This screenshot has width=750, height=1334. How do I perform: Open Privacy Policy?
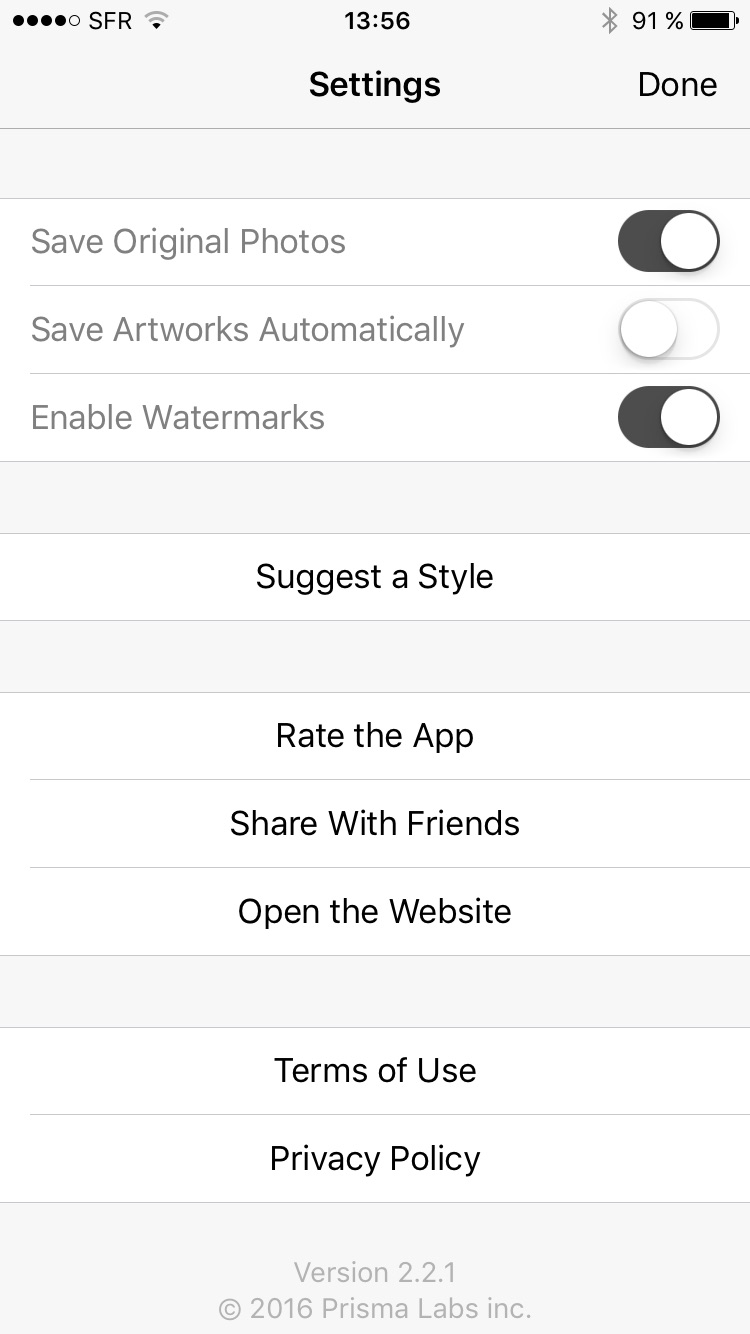(375, 1159)
